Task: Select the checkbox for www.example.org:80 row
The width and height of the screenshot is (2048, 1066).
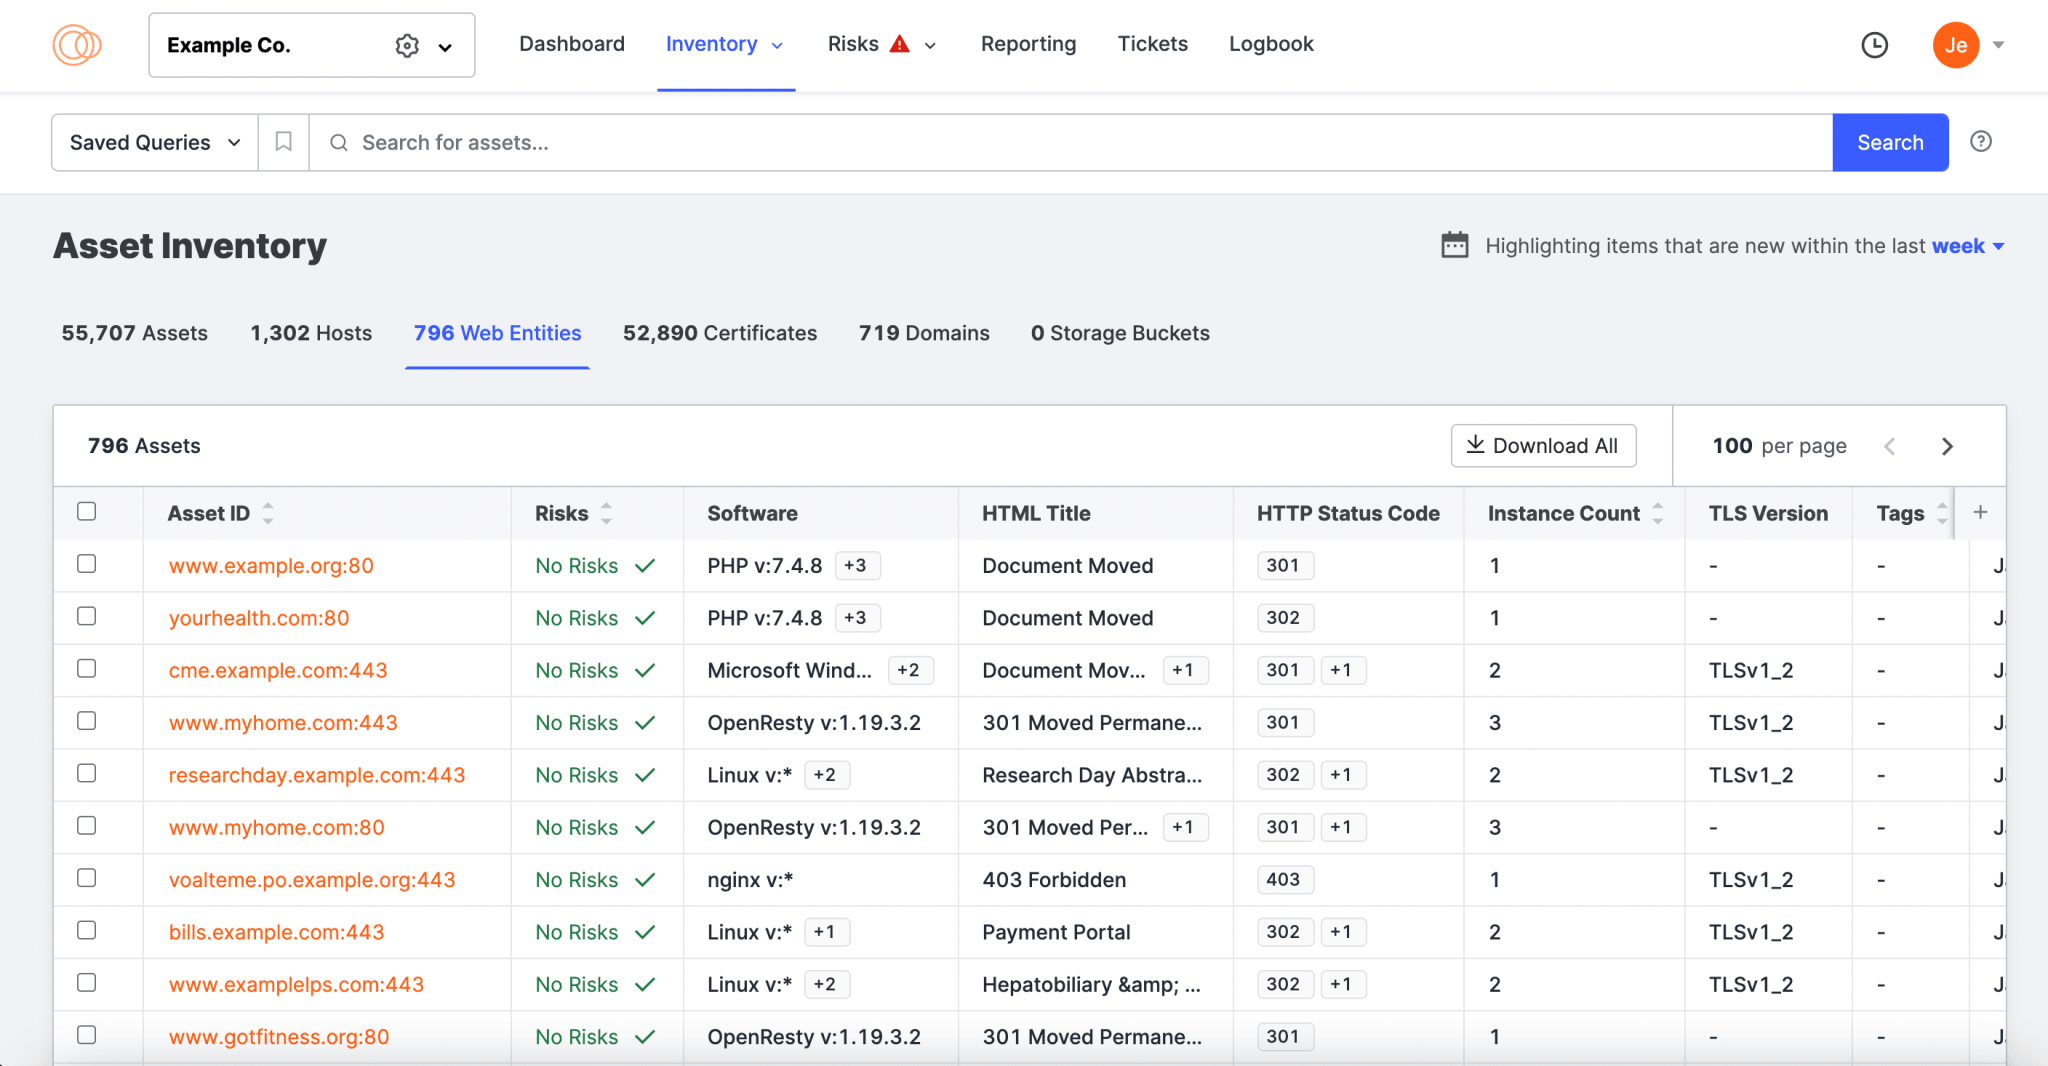Action: click(86, 563)
